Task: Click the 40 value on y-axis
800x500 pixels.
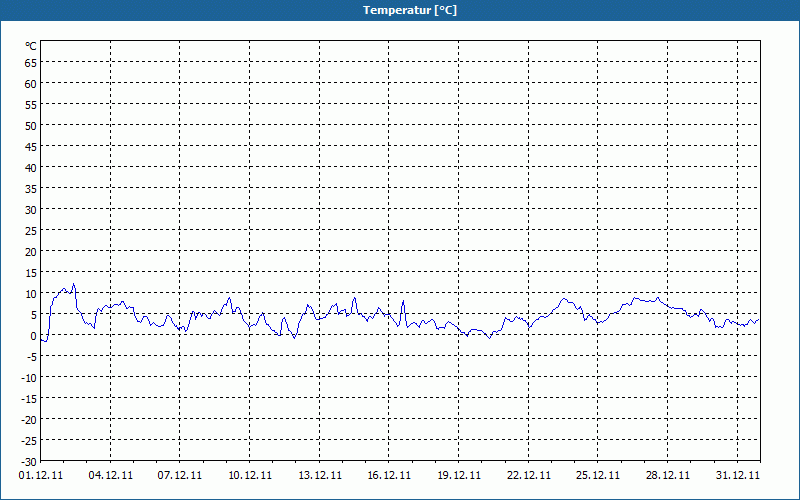Action: (x=31, y=168)
